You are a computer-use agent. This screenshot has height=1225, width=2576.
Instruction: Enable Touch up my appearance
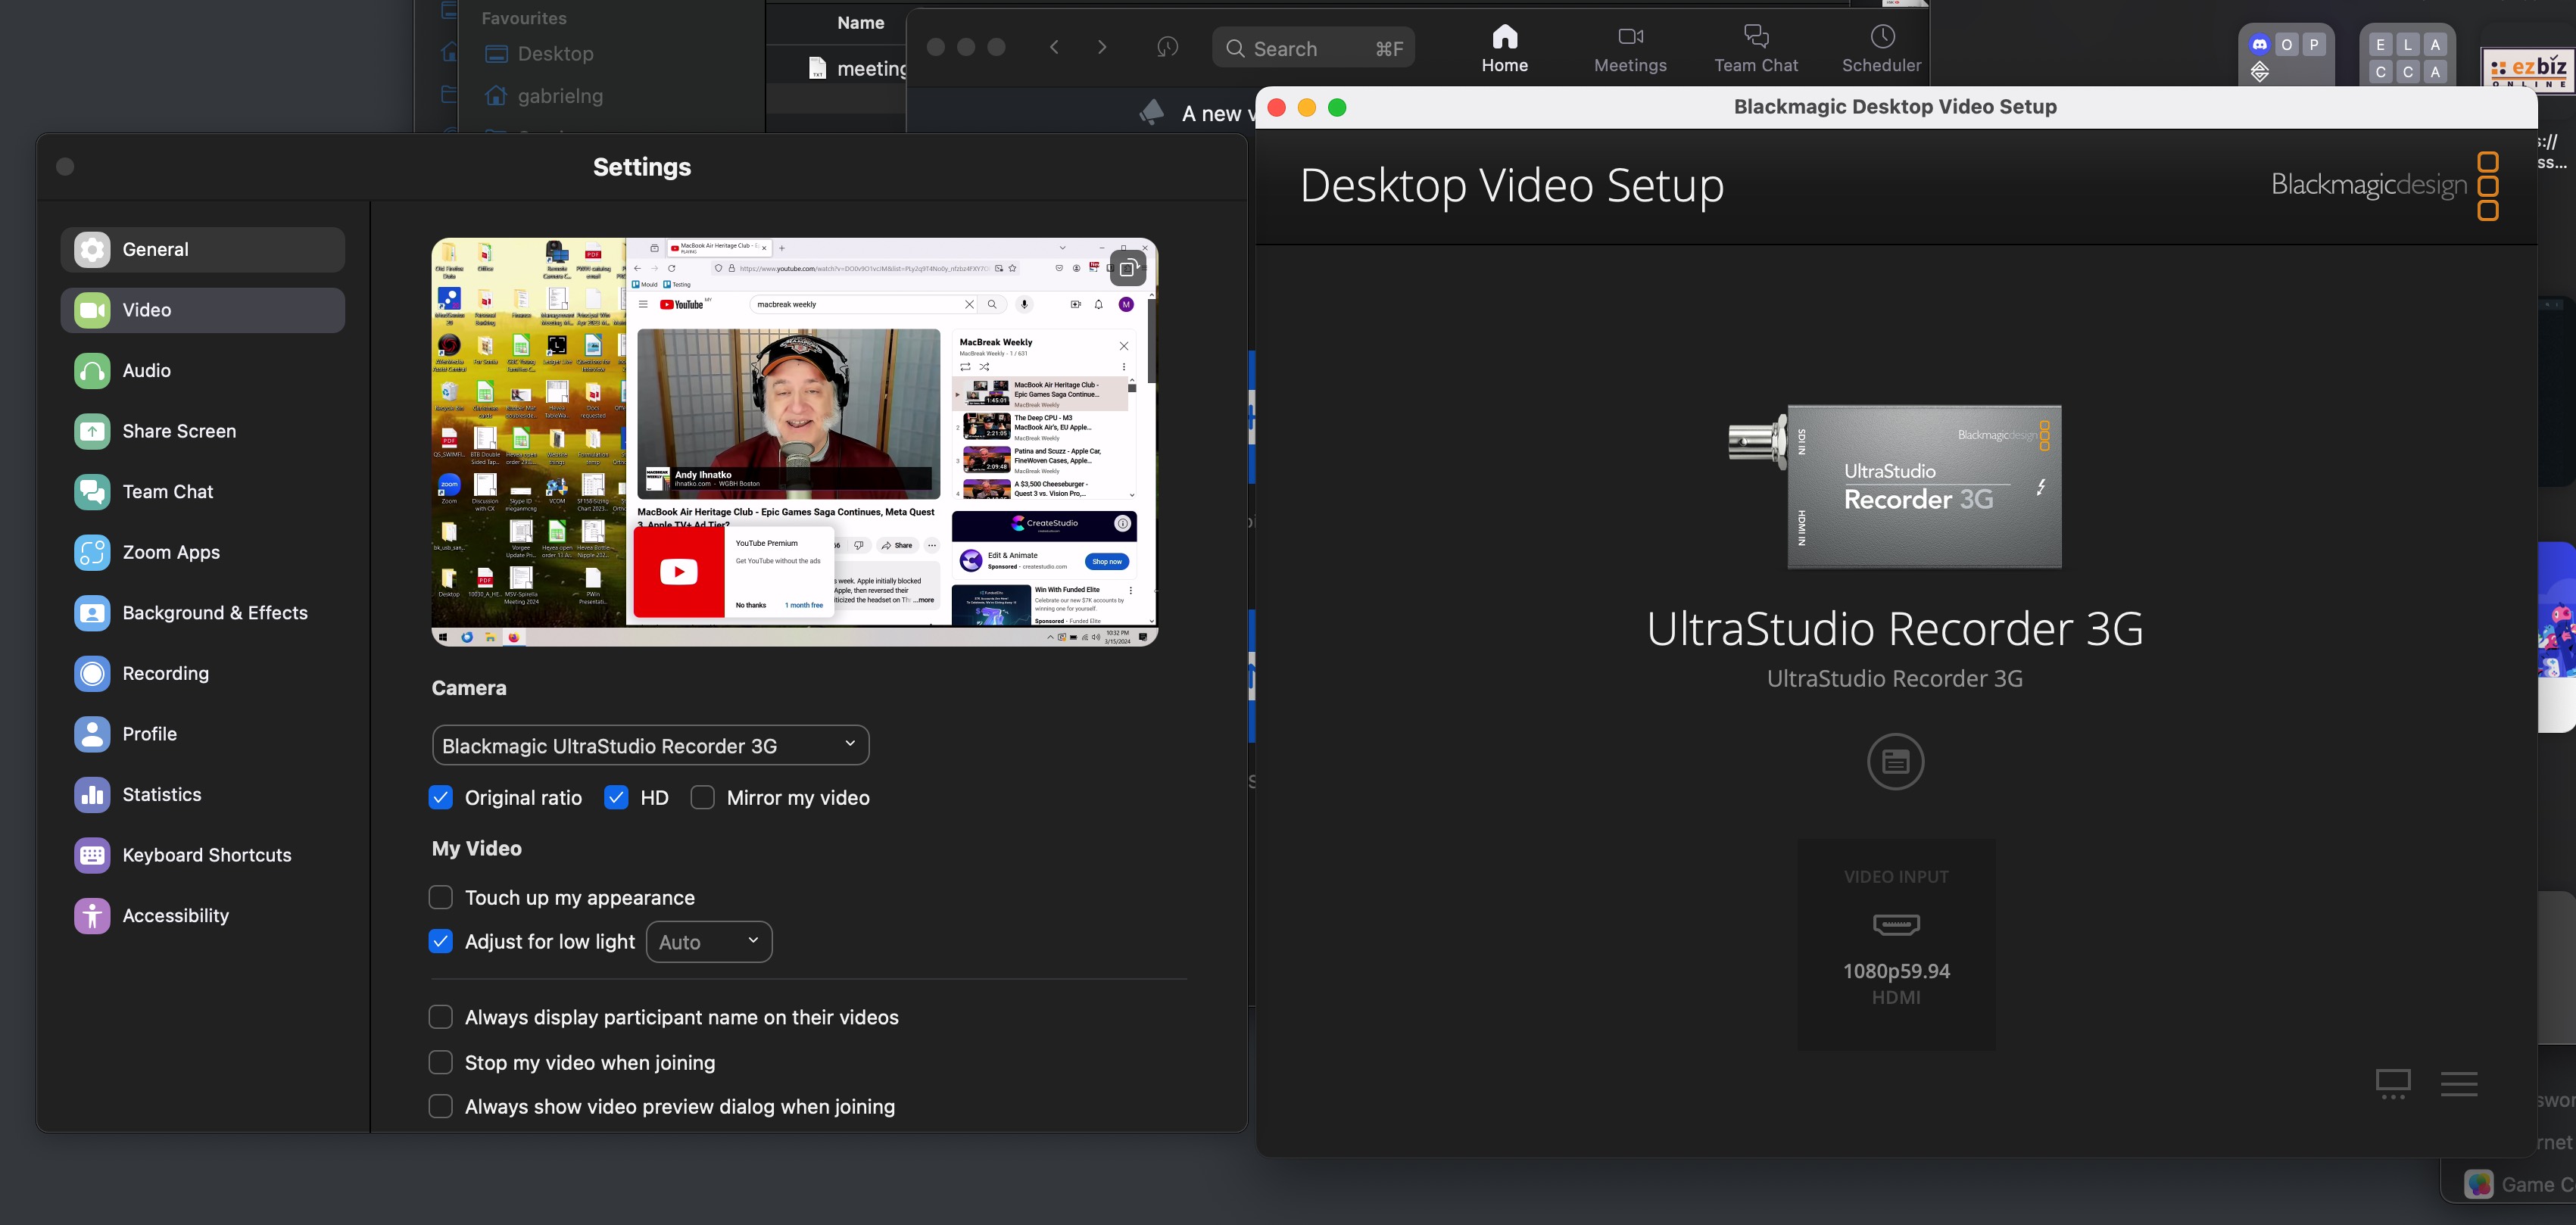[440, 898]
